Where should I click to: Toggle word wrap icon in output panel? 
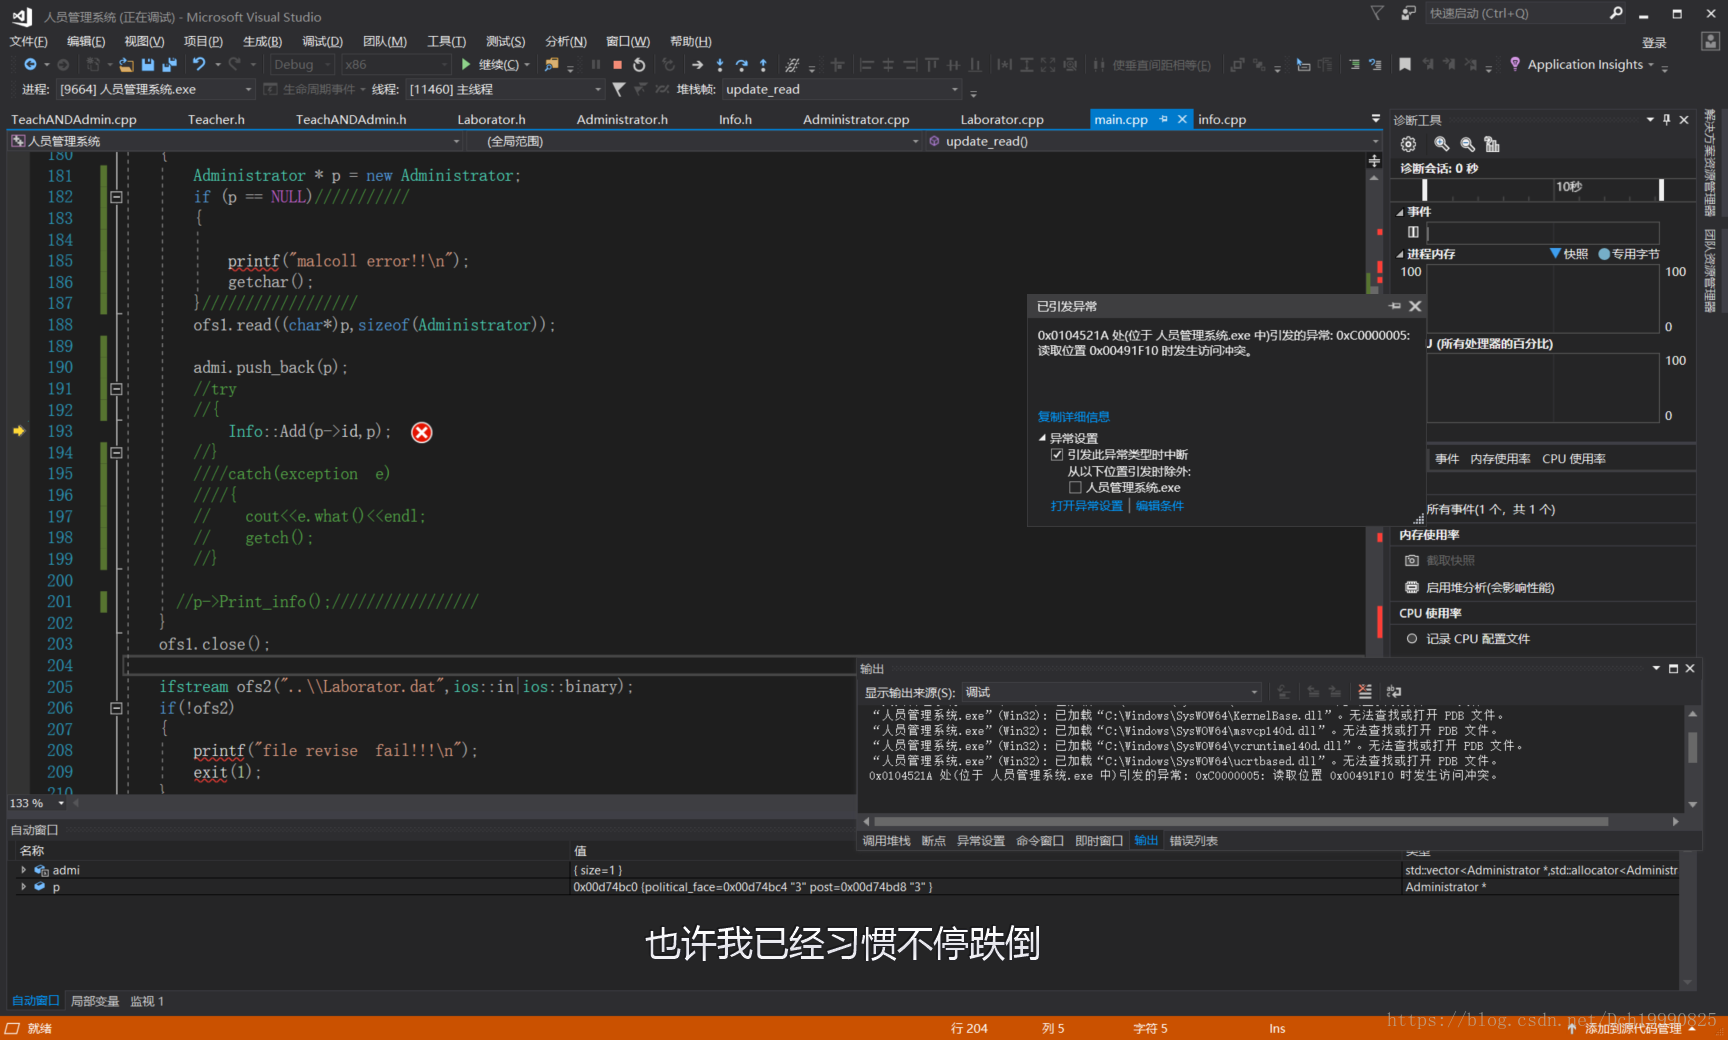click(1394, 692)
